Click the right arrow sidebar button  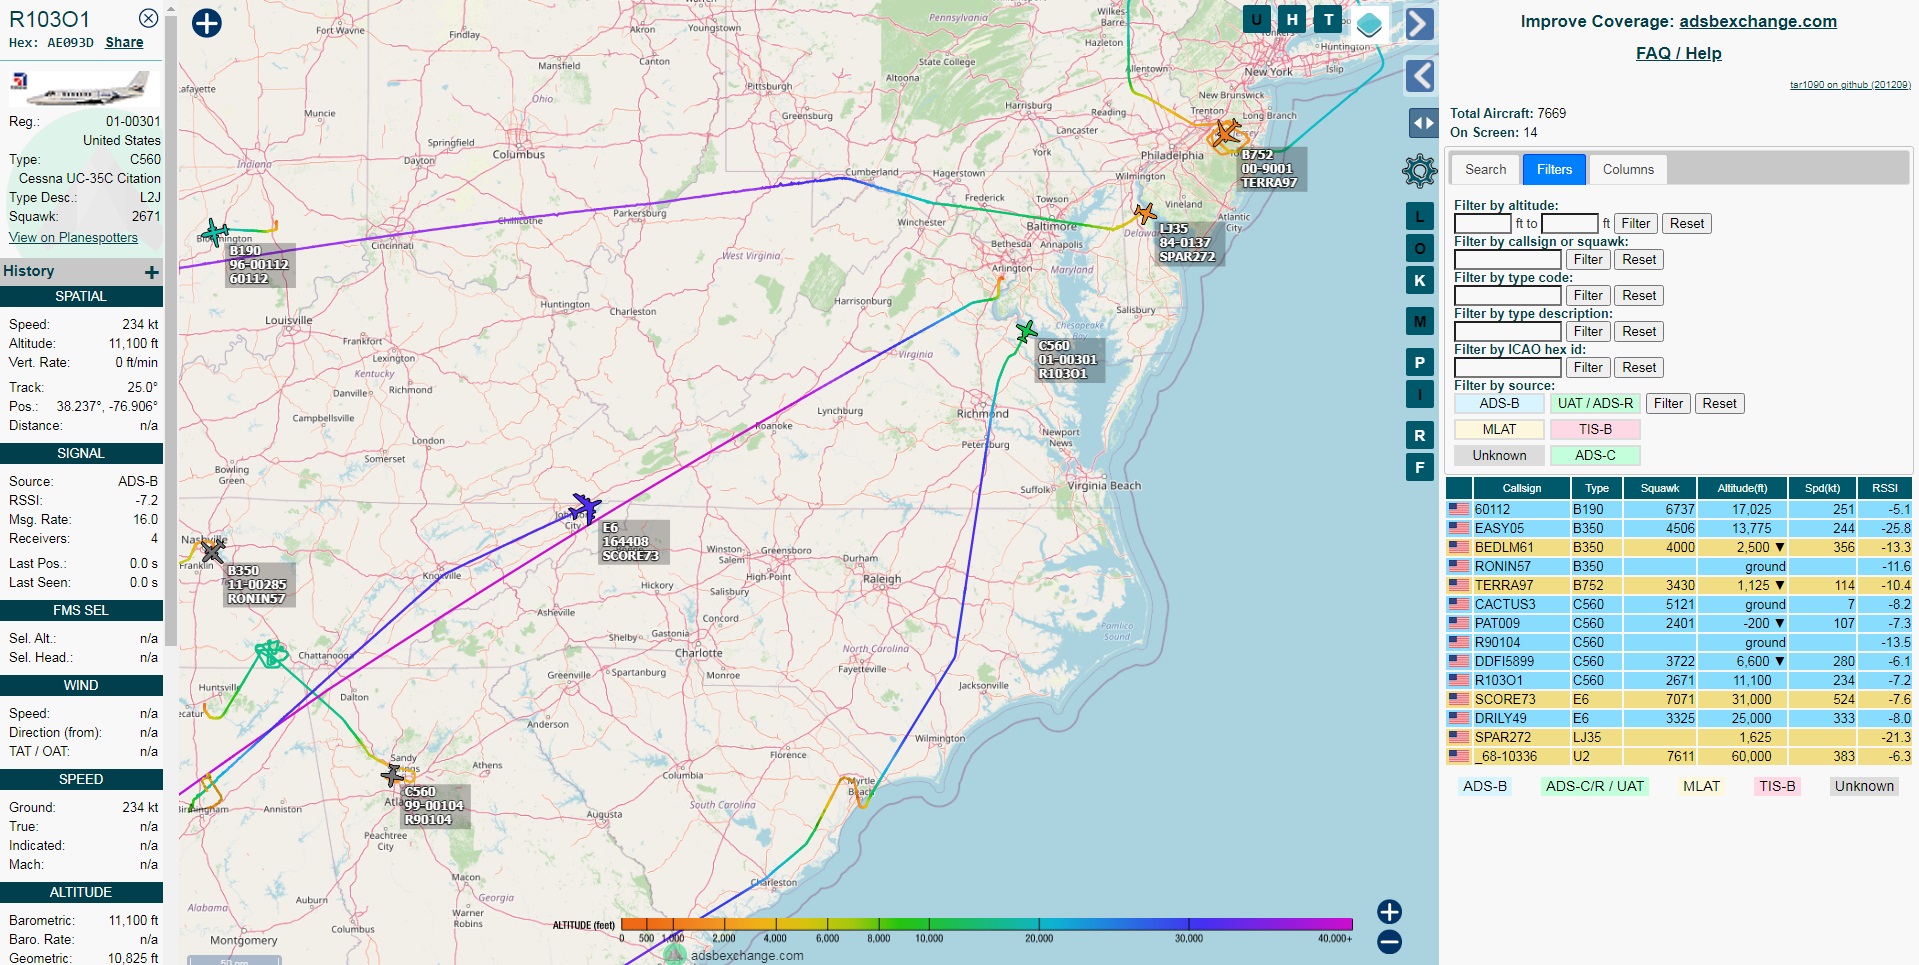1420,24
